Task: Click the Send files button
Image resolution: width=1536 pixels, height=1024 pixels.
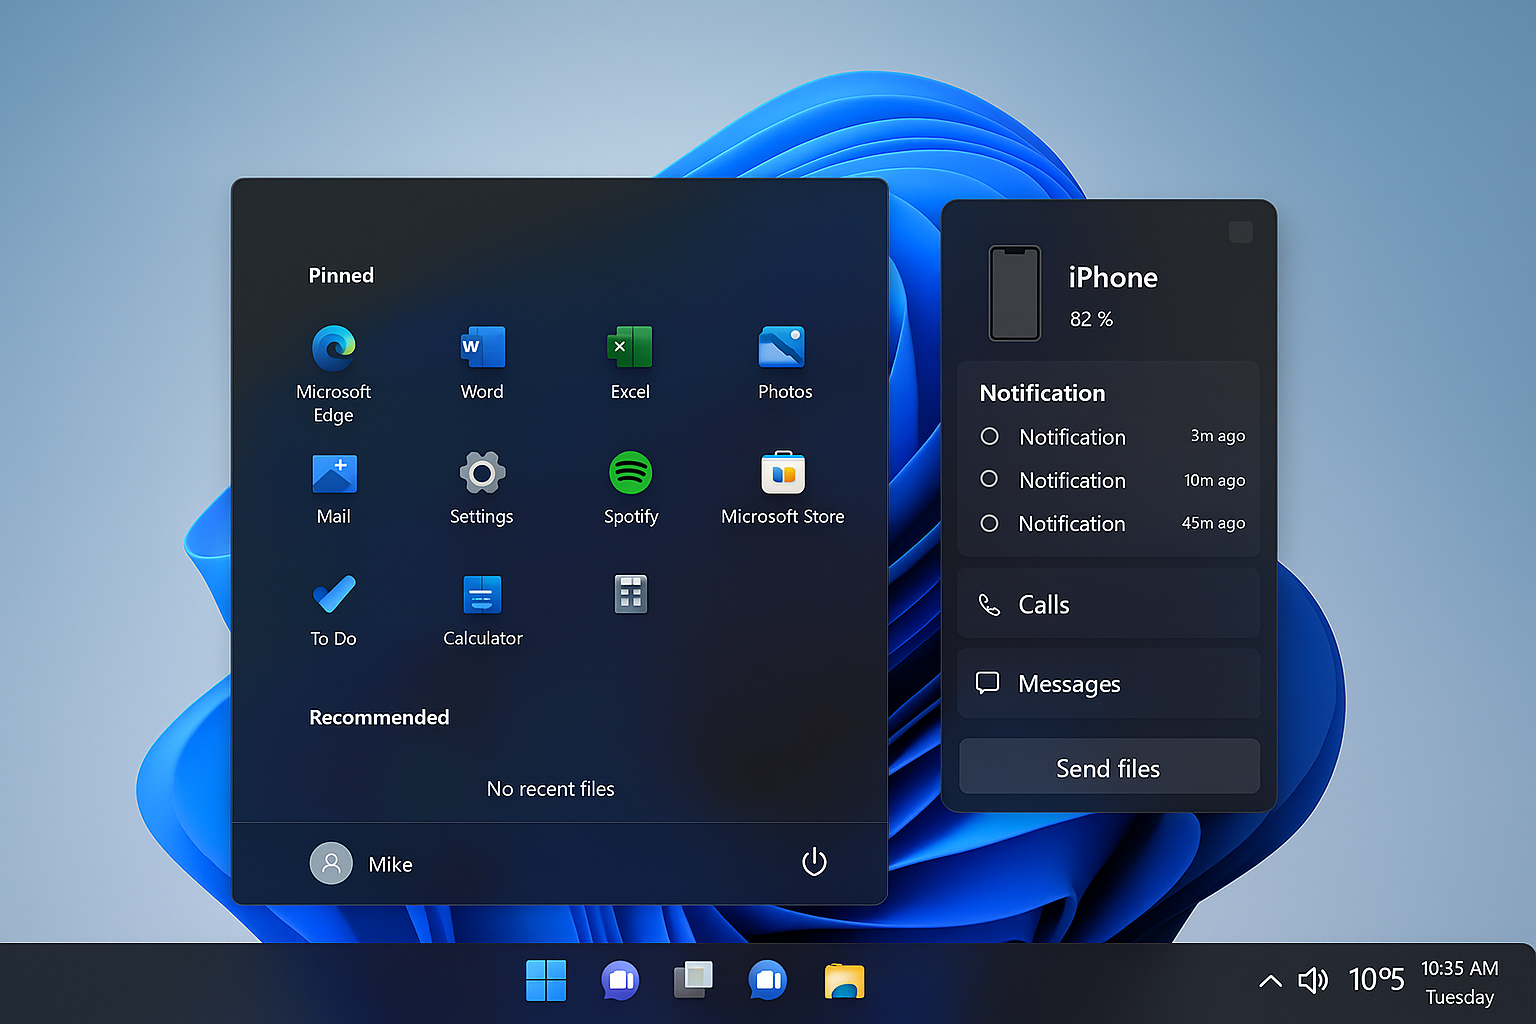Action: (1109, 767)
